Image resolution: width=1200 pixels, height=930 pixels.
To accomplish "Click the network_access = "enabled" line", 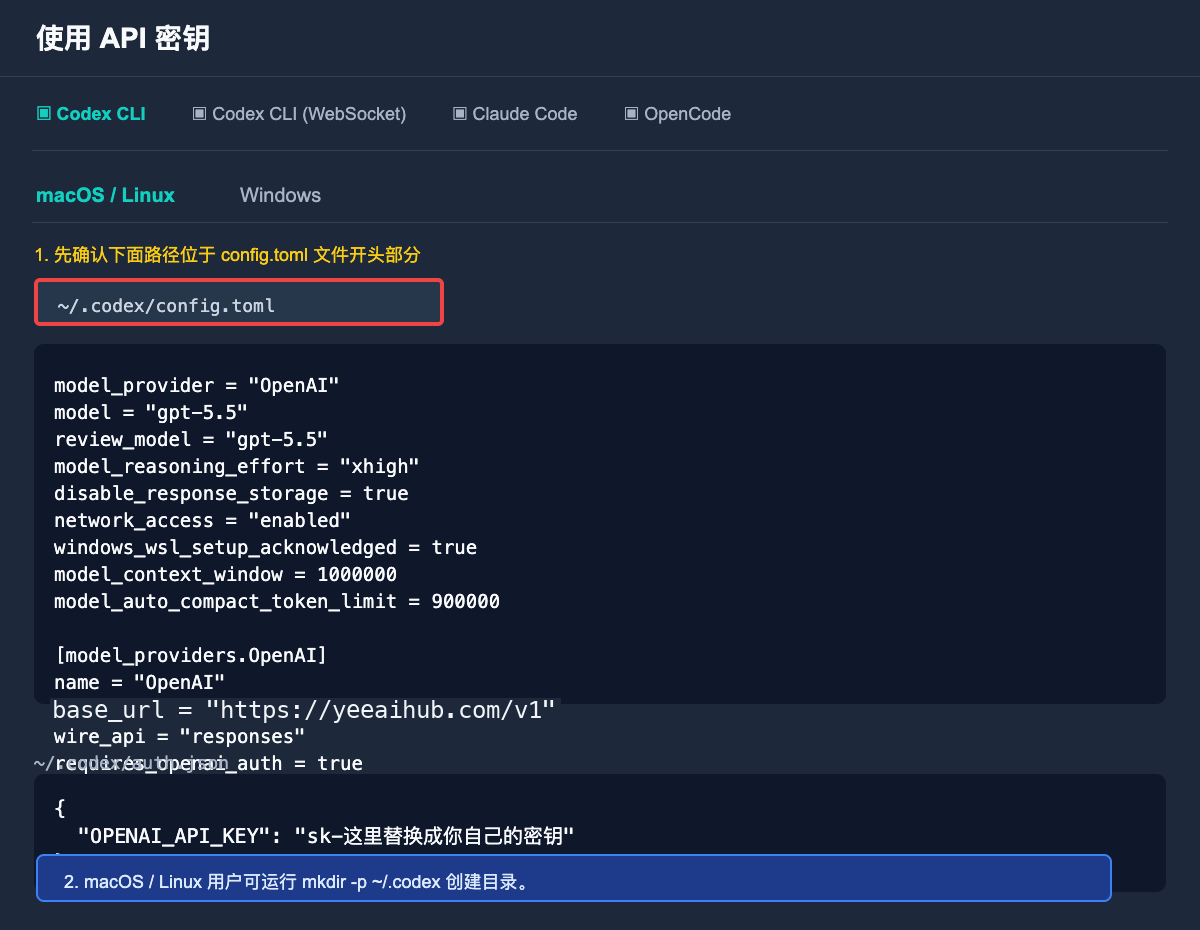I will [203, 521].
